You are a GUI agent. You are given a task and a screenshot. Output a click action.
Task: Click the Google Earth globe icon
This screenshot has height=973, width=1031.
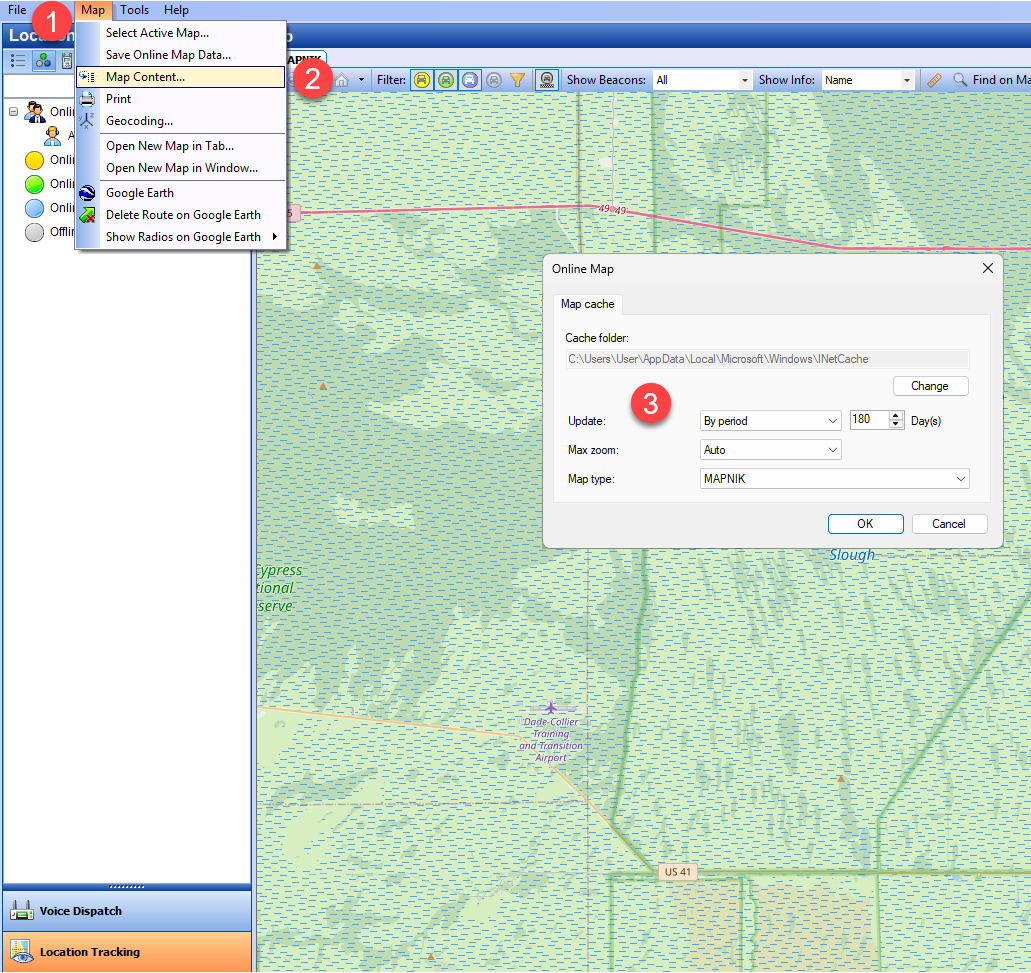(x=88, y=193)
